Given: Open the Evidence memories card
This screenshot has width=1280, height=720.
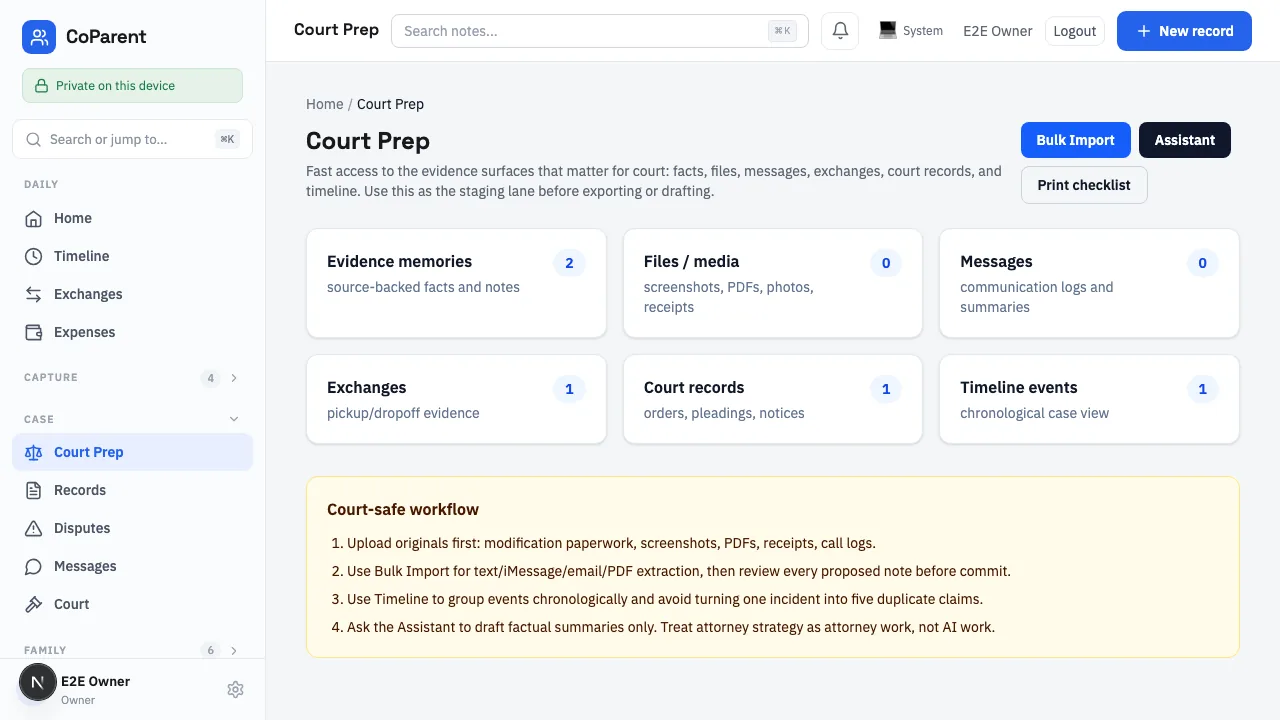Looking at the screenshot, I should point(456,283).
